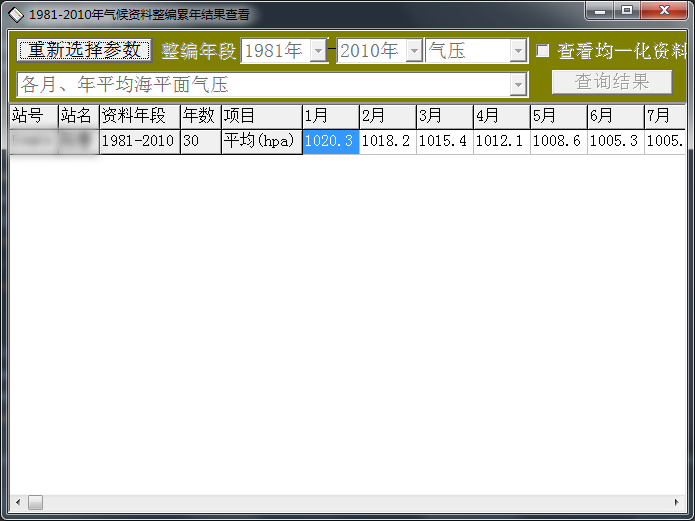The height and width of the screenshot is (521, 695).
Task: Open the start year 1981年 dropdown
Action: point(318,51)
